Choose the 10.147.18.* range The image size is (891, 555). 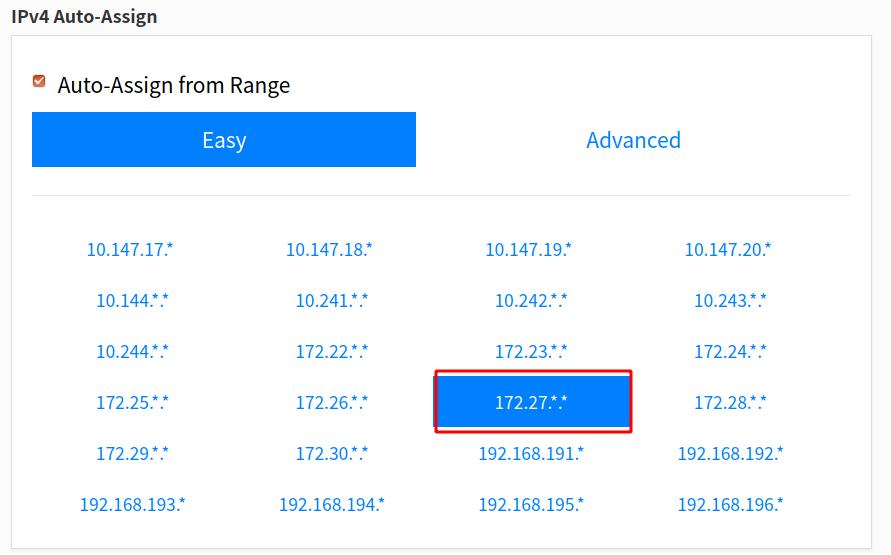tap(330, 250)
